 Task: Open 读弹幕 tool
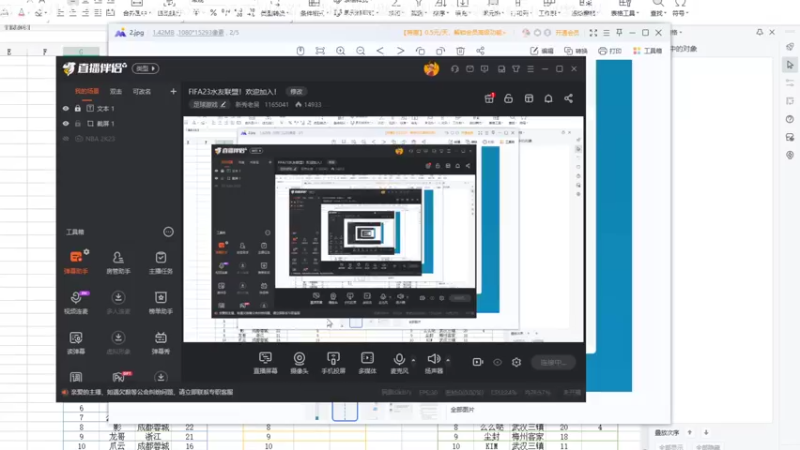coord(76,342)
